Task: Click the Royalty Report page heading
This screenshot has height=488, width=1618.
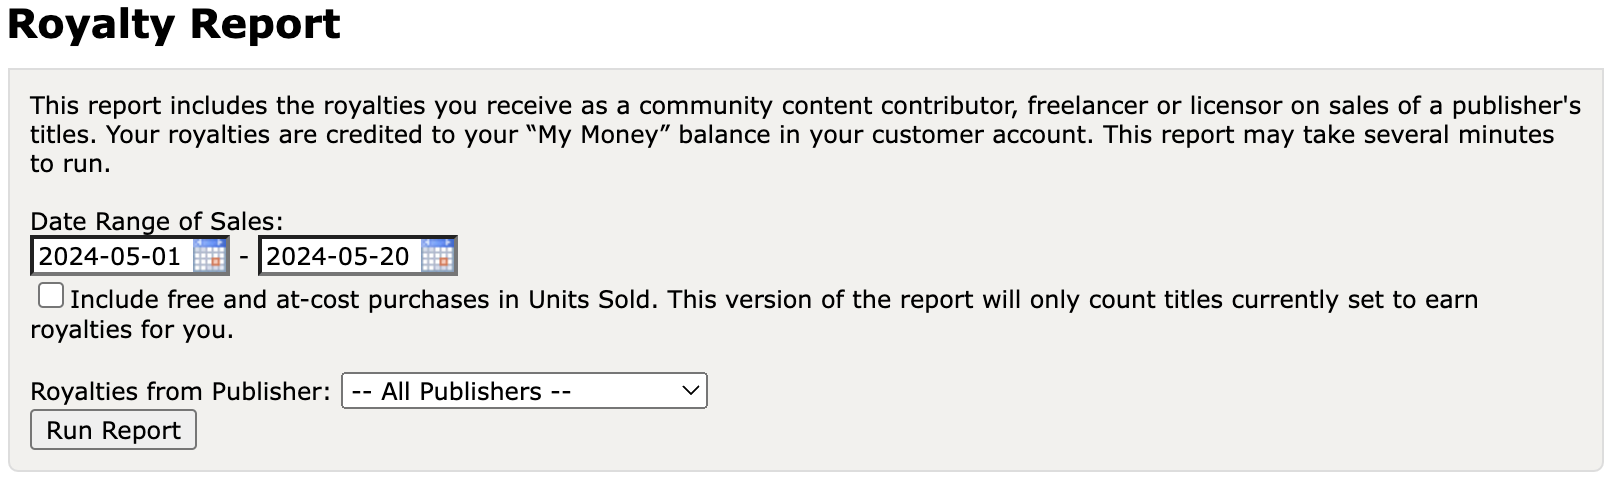Action: (x=174, y=24)
